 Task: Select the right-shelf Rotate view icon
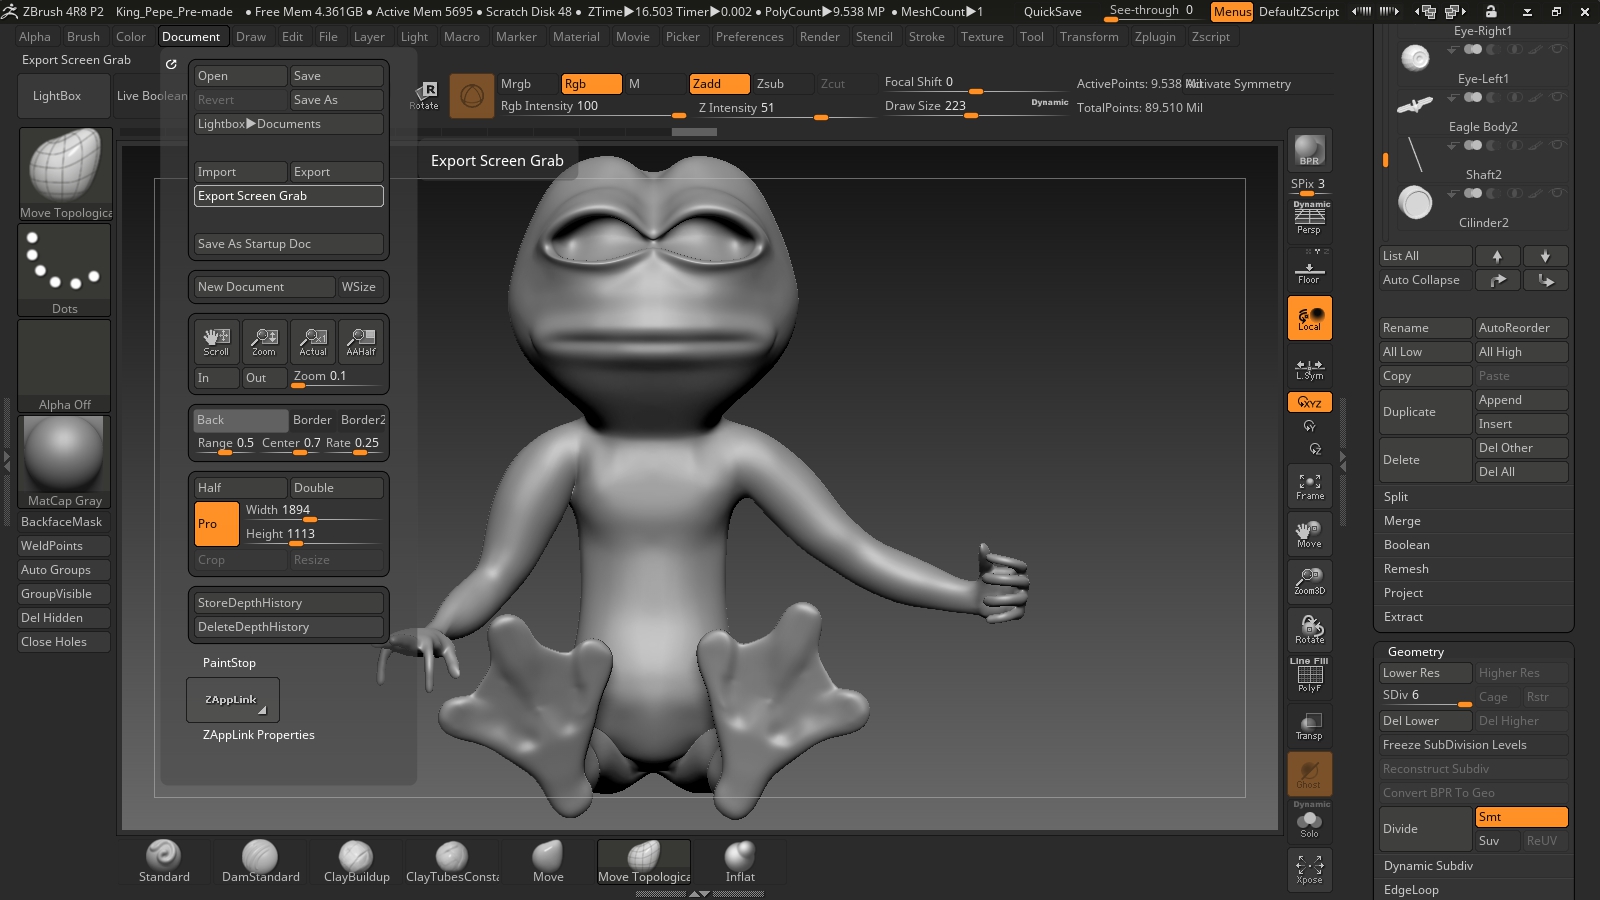point(1309,629)
